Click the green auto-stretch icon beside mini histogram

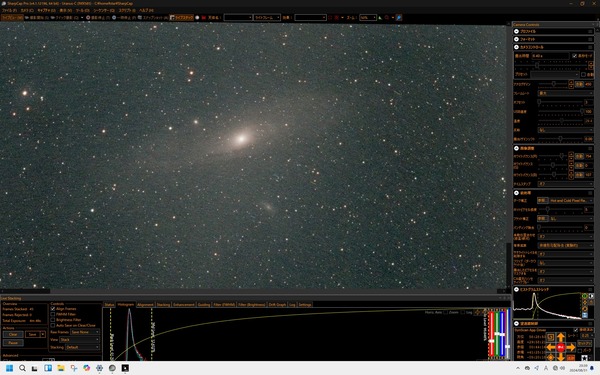tap(584, 296)
